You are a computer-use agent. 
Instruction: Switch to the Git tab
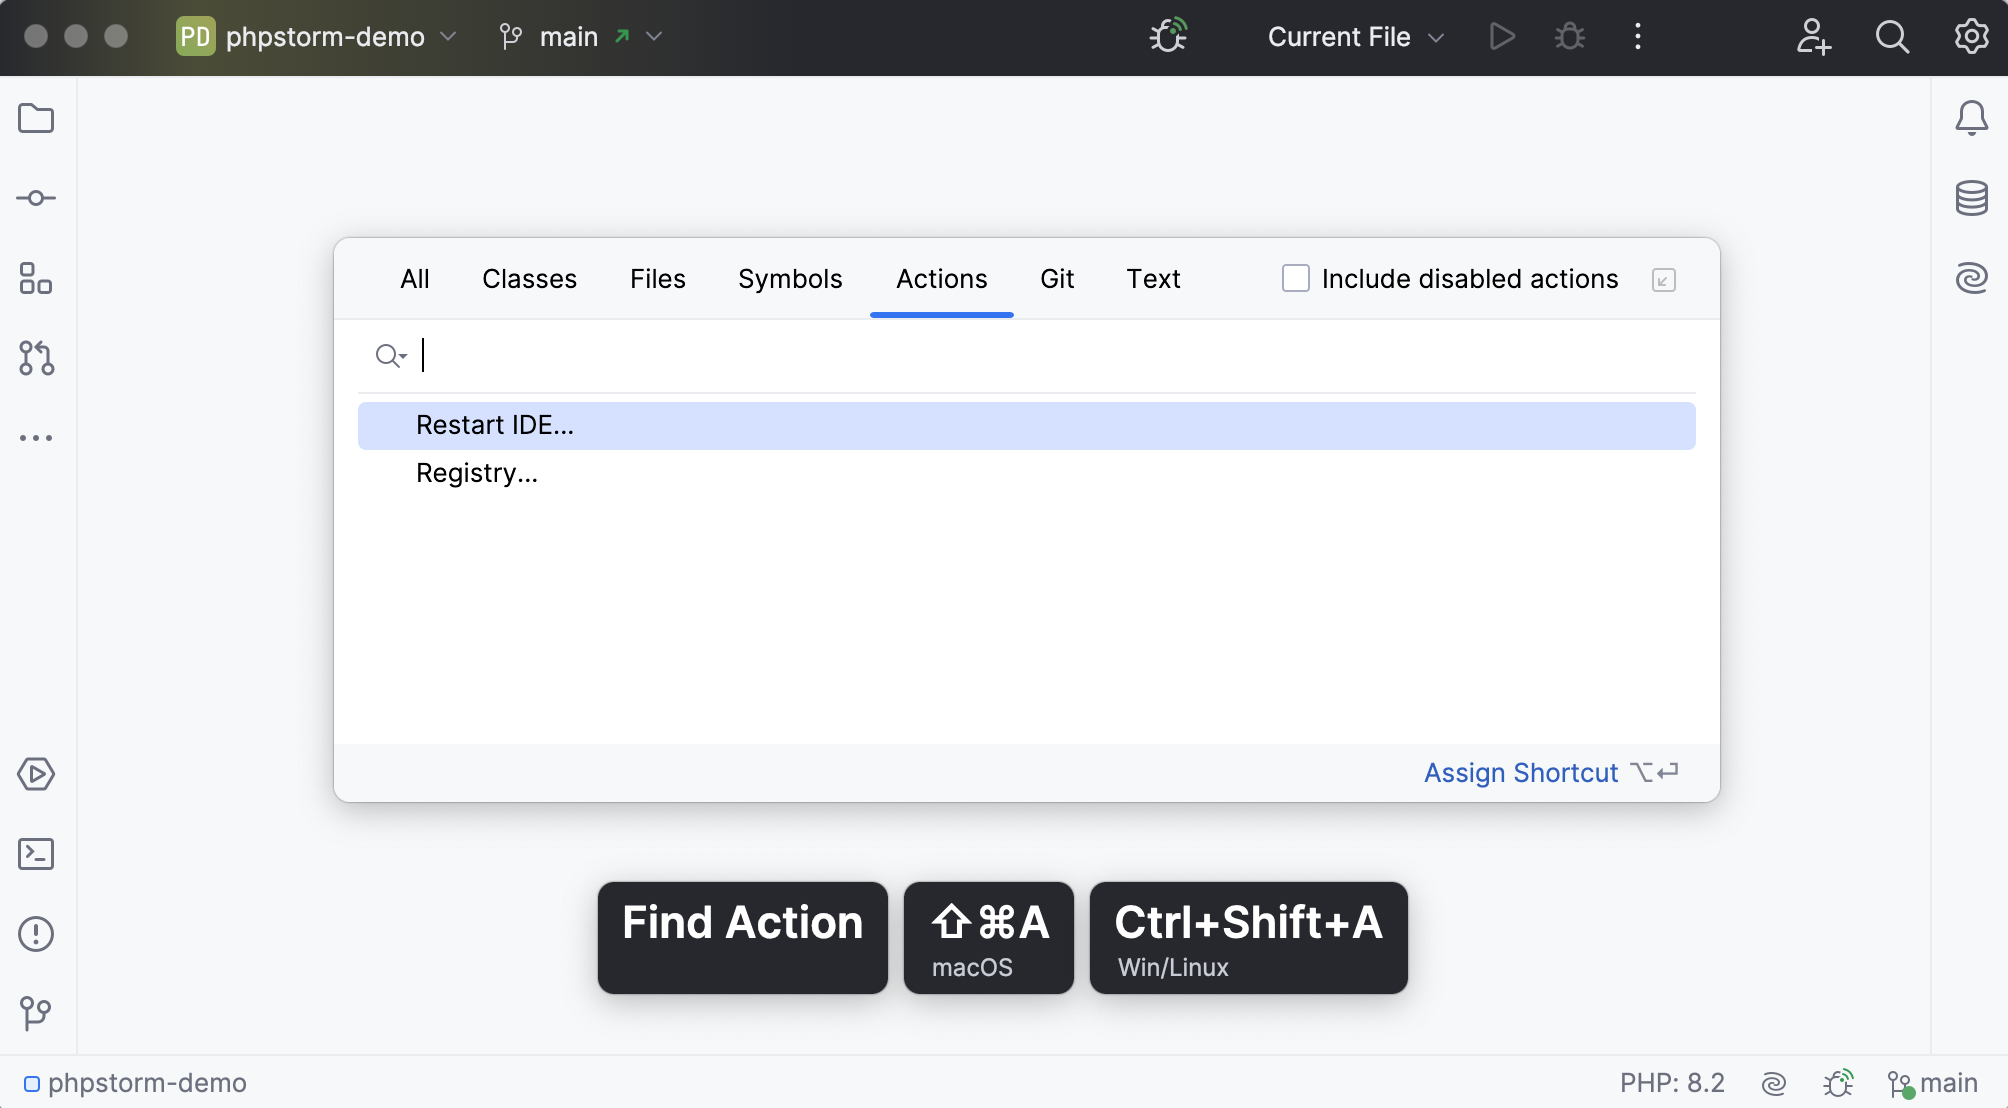click(1056, 279)
